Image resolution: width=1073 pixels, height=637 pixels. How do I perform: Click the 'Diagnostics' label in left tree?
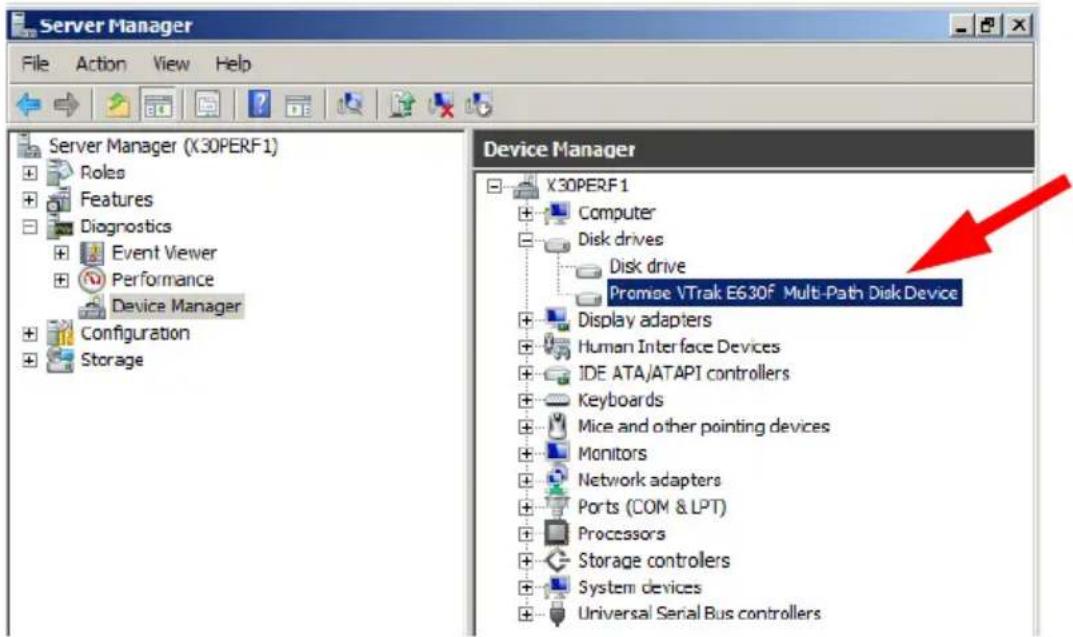(126, 226)
